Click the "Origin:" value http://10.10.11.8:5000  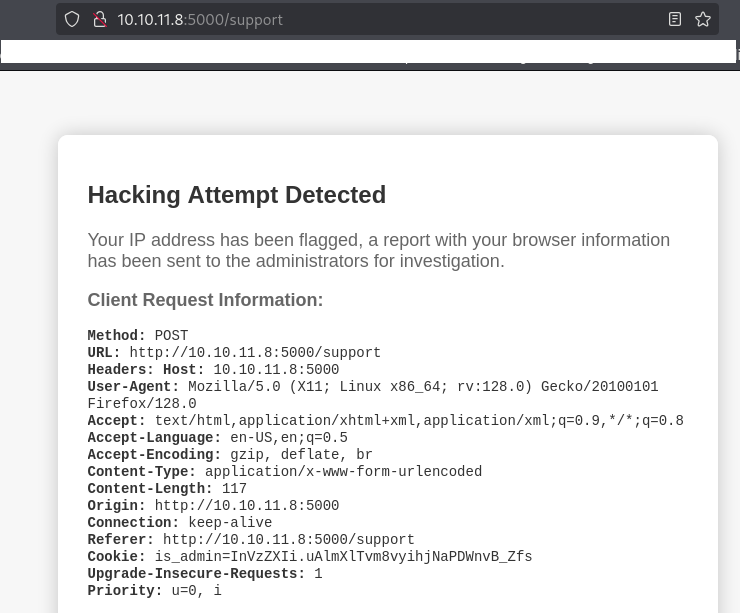(x=247, y=505)
